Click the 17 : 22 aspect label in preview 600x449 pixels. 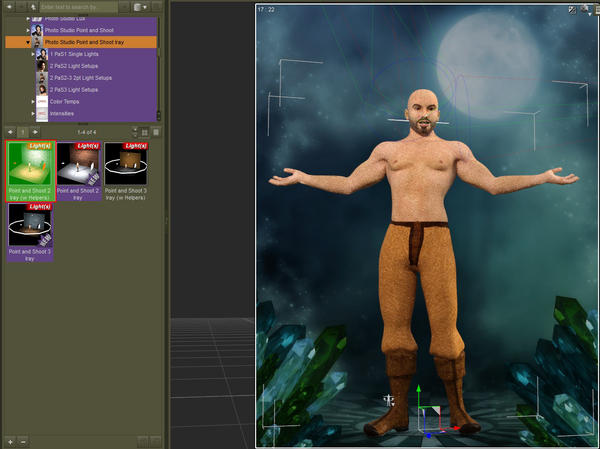266,10
